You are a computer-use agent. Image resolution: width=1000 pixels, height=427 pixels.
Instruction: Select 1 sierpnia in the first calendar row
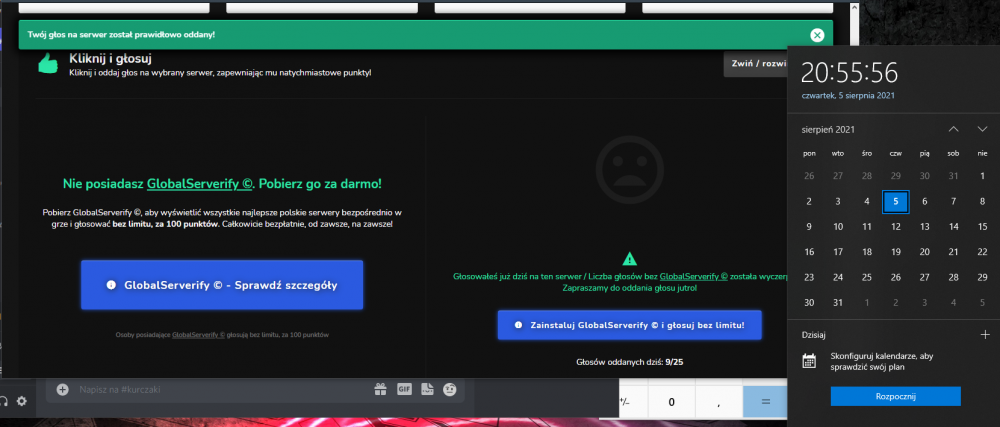(982, 176)
